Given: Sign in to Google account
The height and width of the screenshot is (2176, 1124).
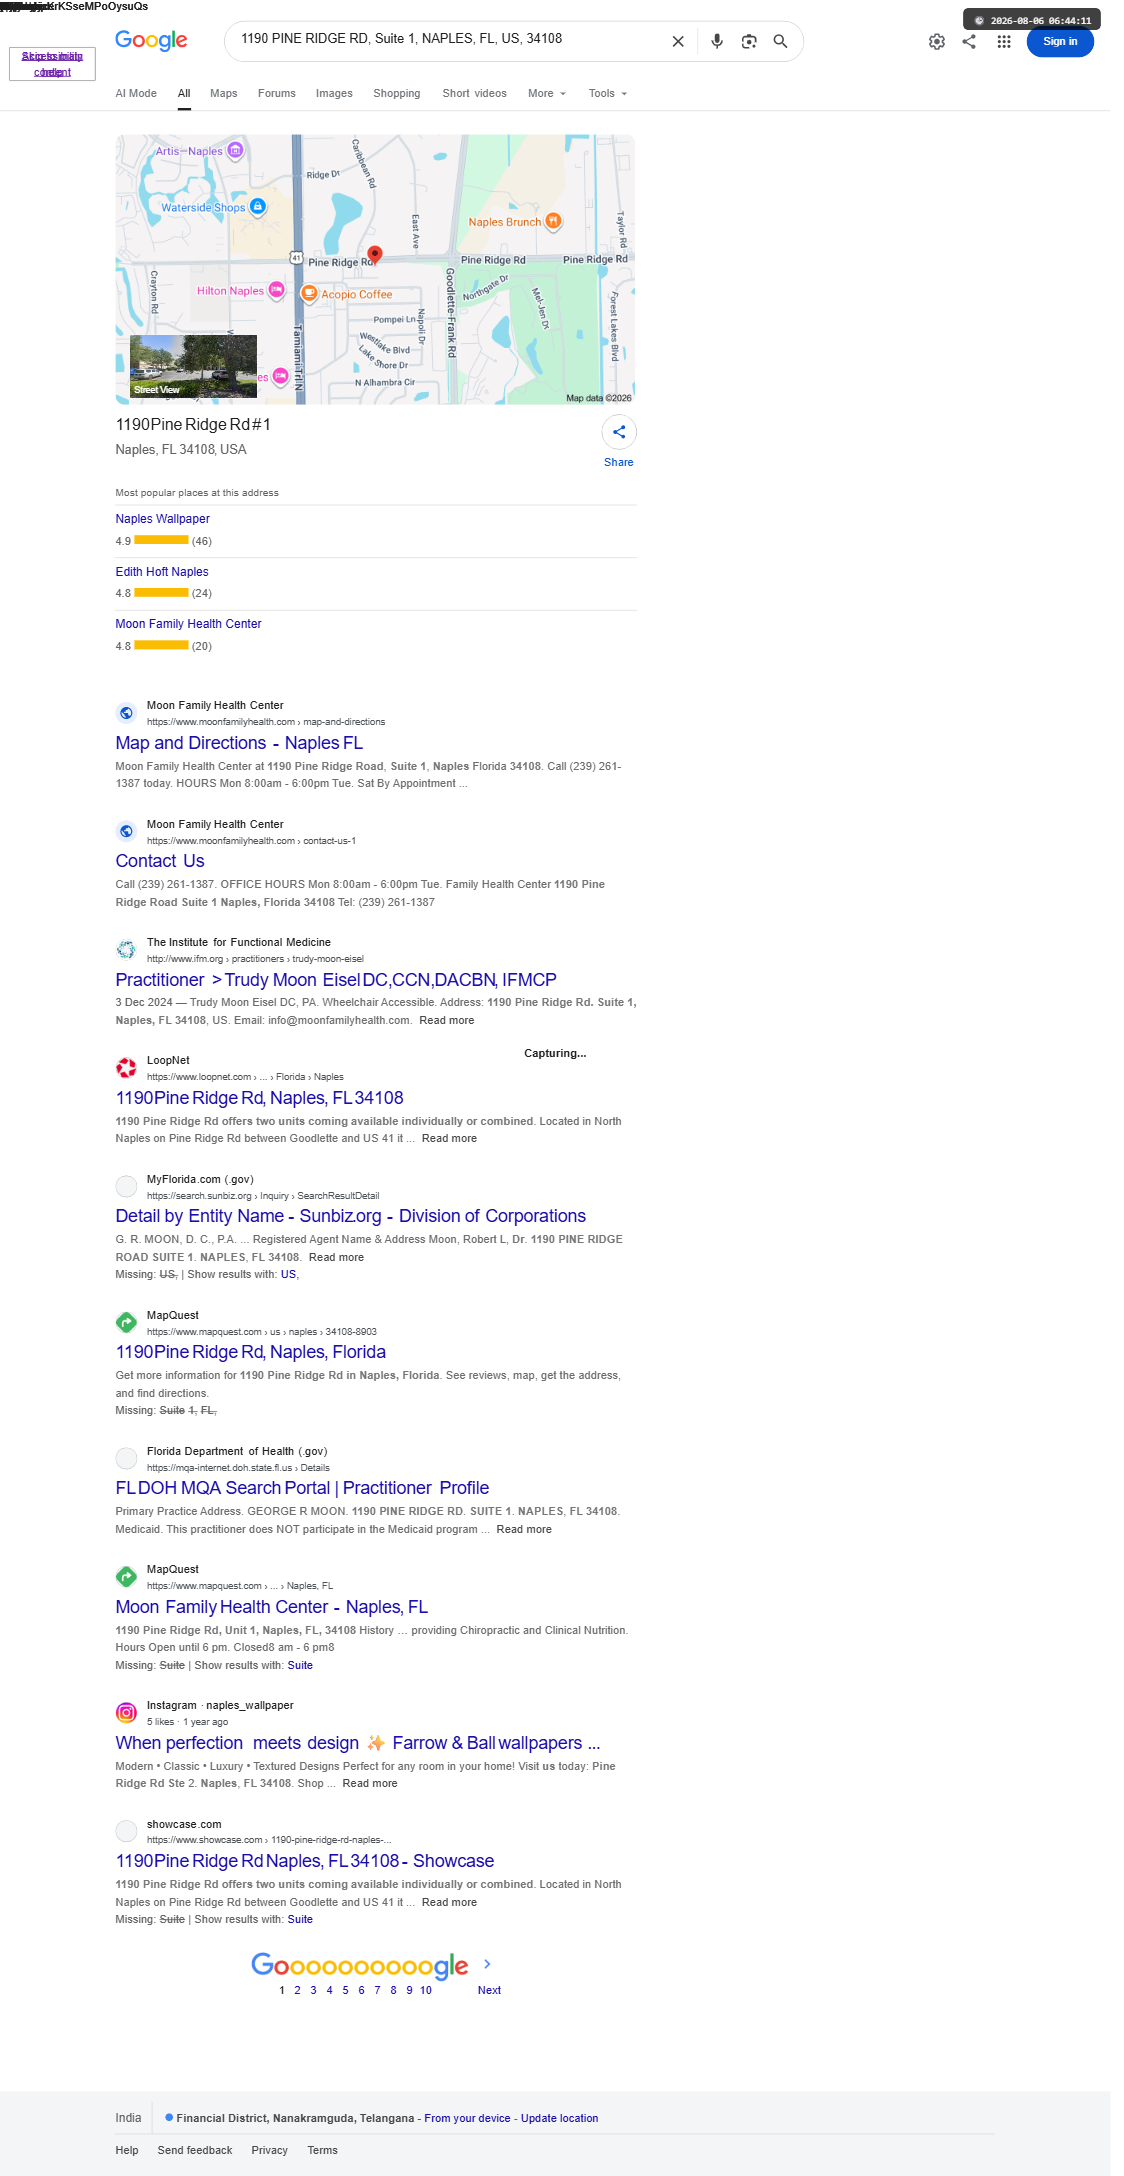Looking at the screenshot, I should click(1060, 42).
